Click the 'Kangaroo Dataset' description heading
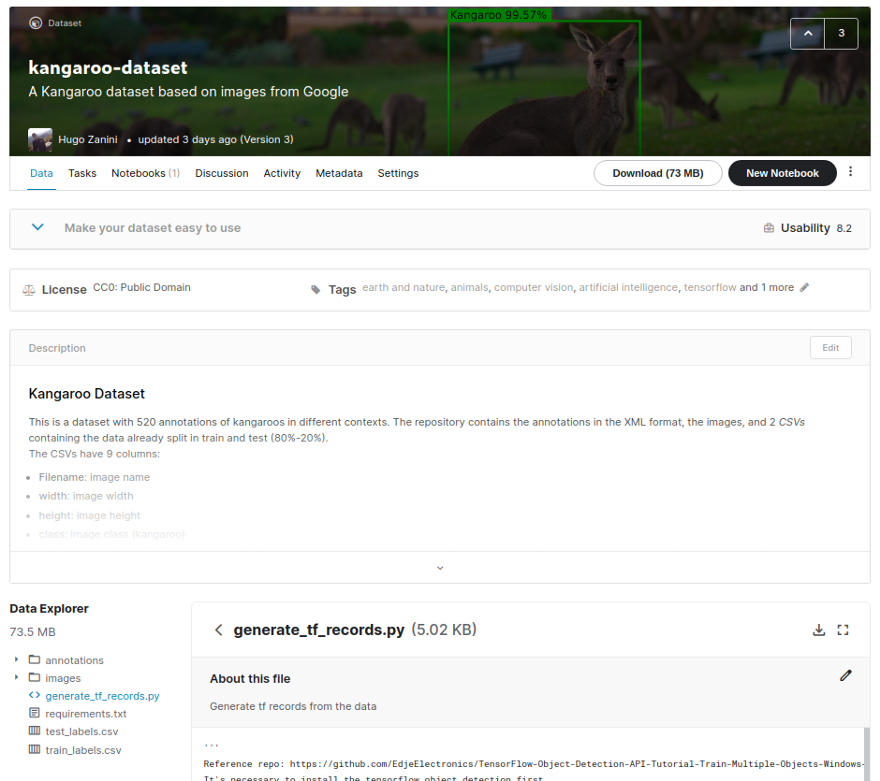The image size is (880, 781). [86, 394]
